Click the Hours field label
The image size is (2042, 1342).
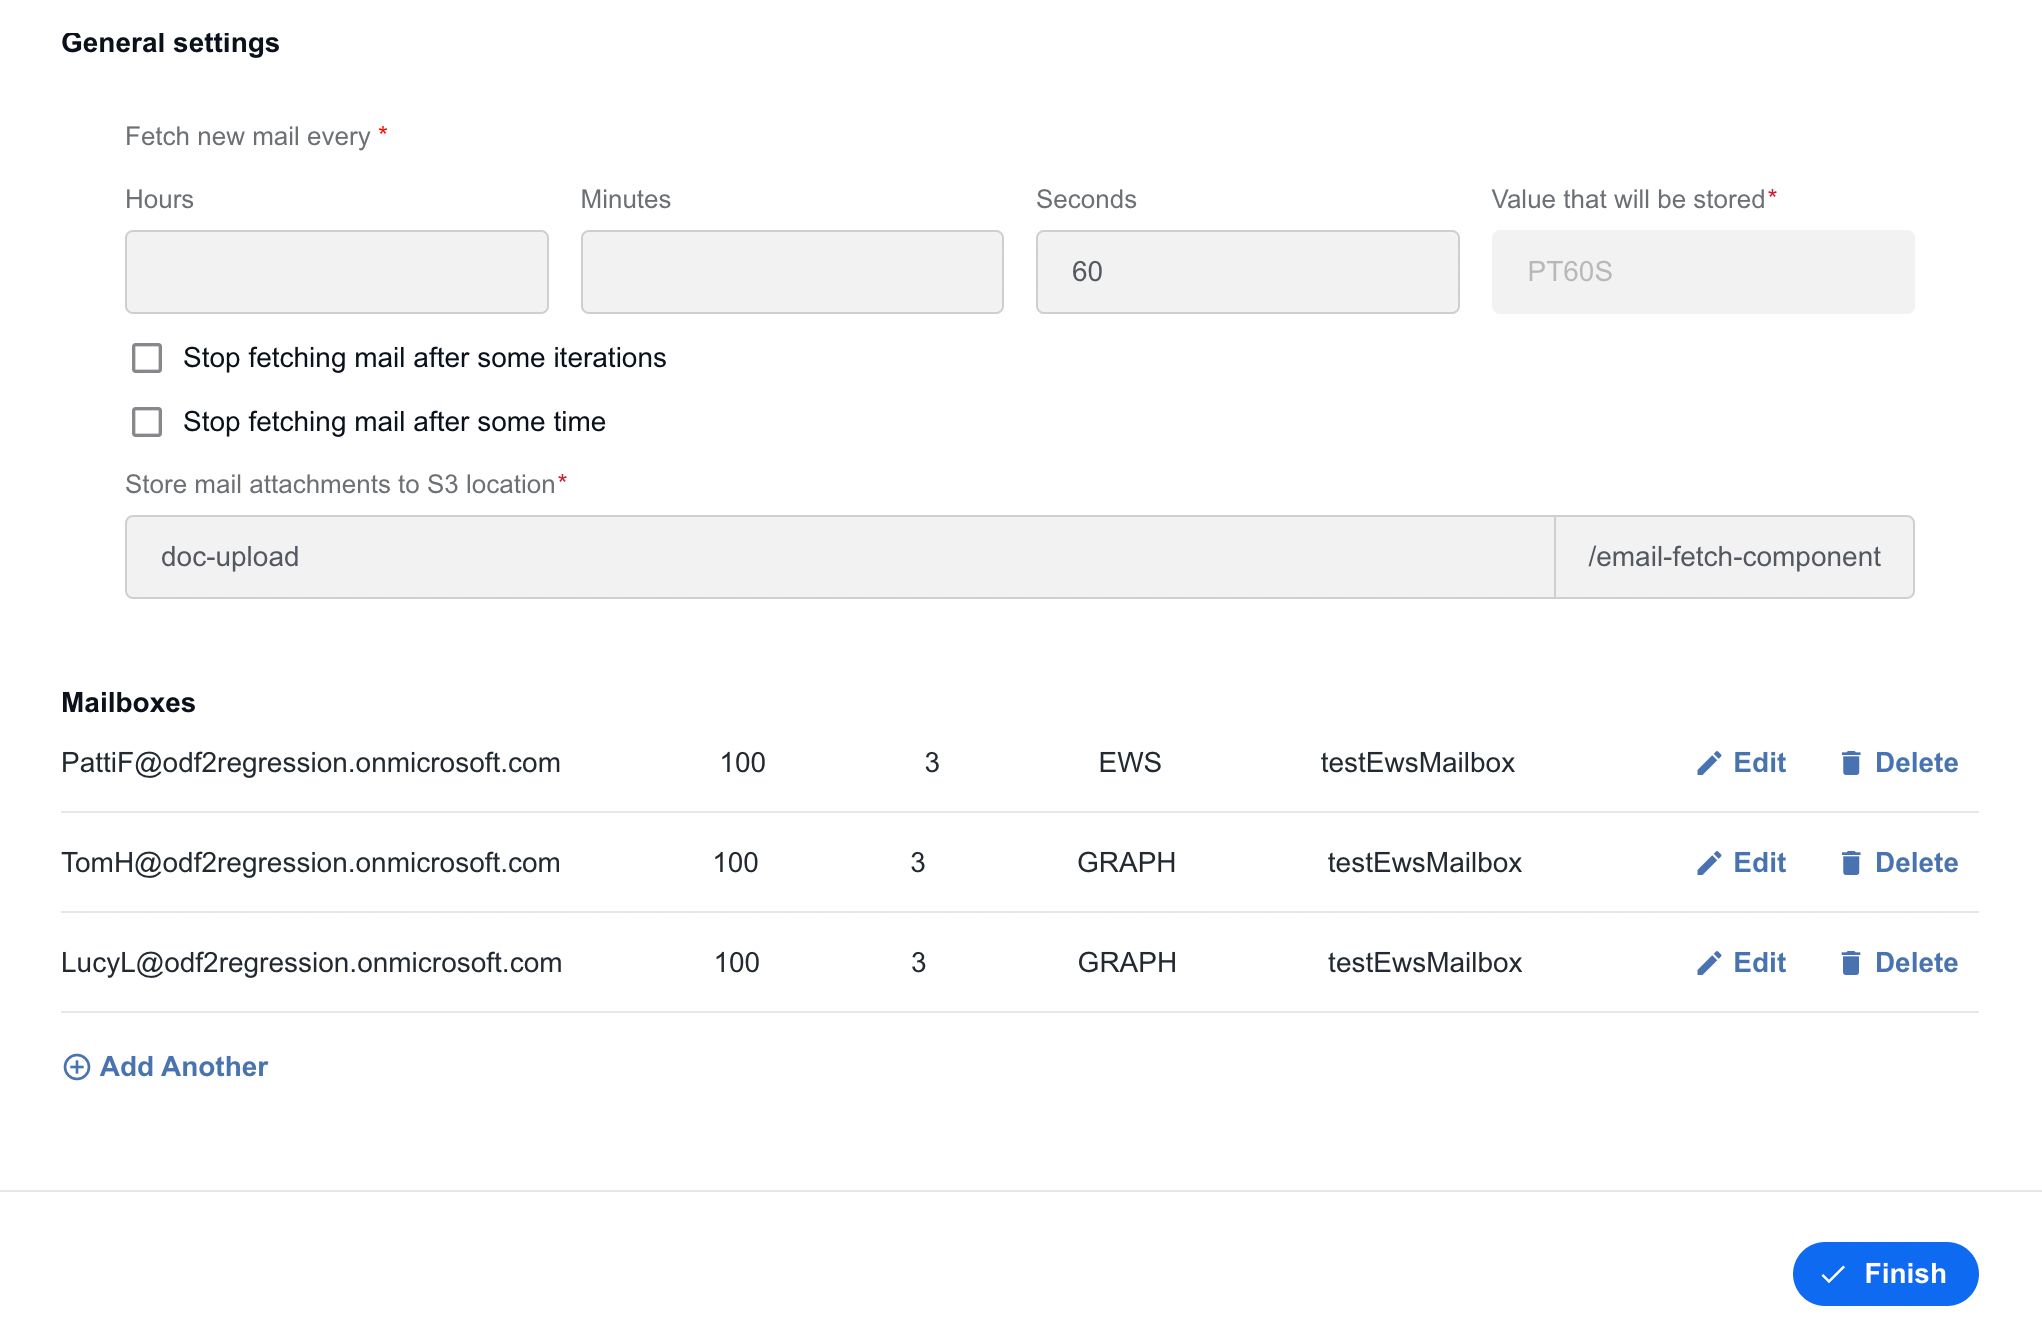coord(159,200)
